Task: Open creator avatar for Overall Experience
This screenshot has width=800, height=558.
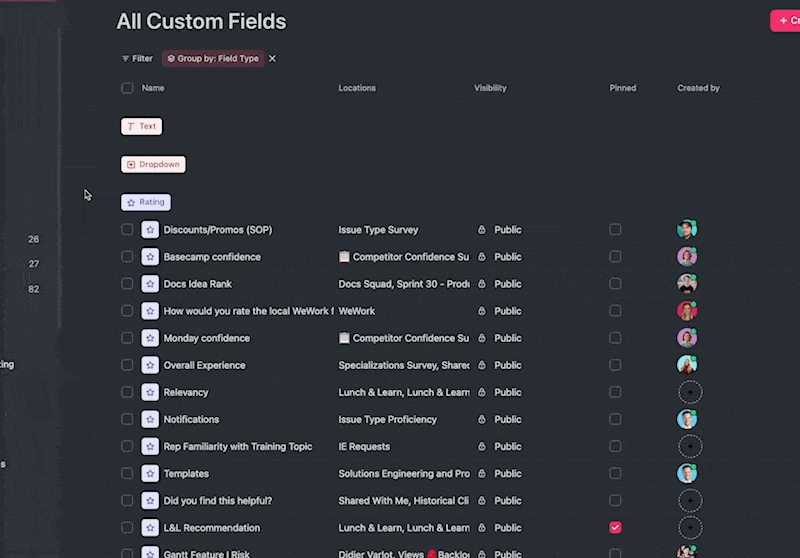Action: point(687,364)
